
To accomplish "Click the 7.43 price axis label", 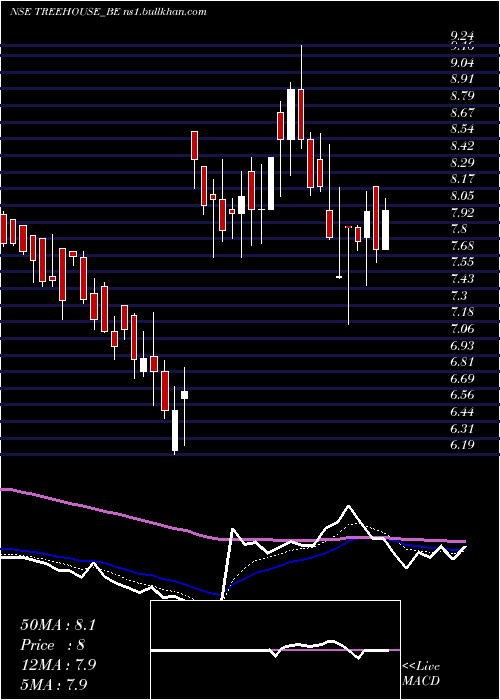I will pos(462,279).
